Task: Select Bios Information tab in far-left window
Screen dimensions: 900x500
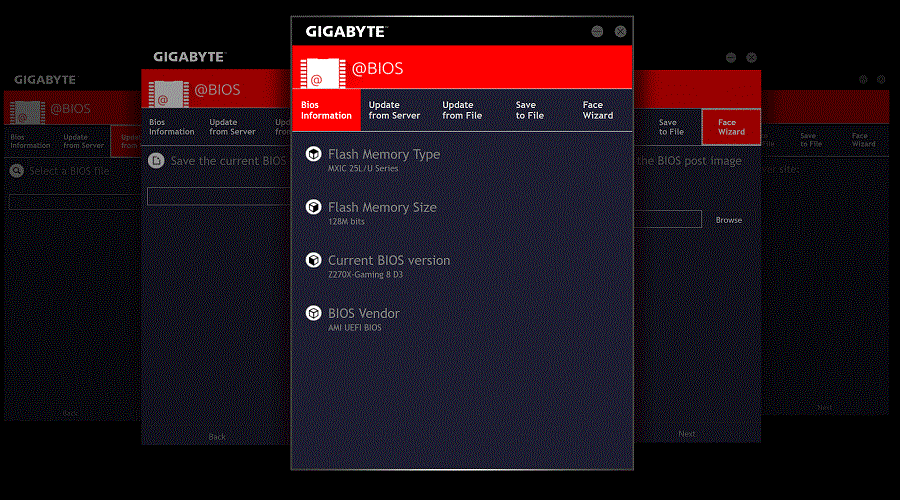Action: click(x=30, y=141)
